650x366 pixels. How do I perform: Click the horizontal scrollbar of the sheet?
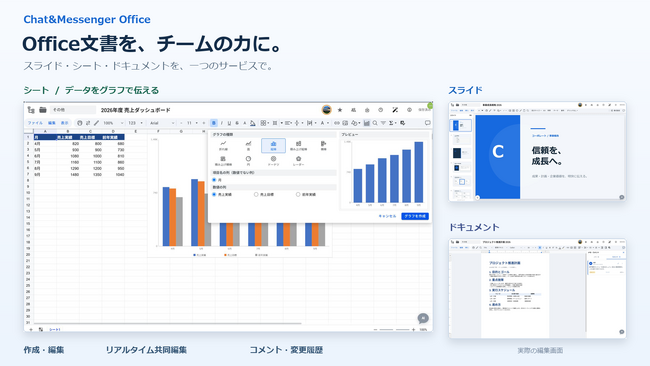(167, 323)
